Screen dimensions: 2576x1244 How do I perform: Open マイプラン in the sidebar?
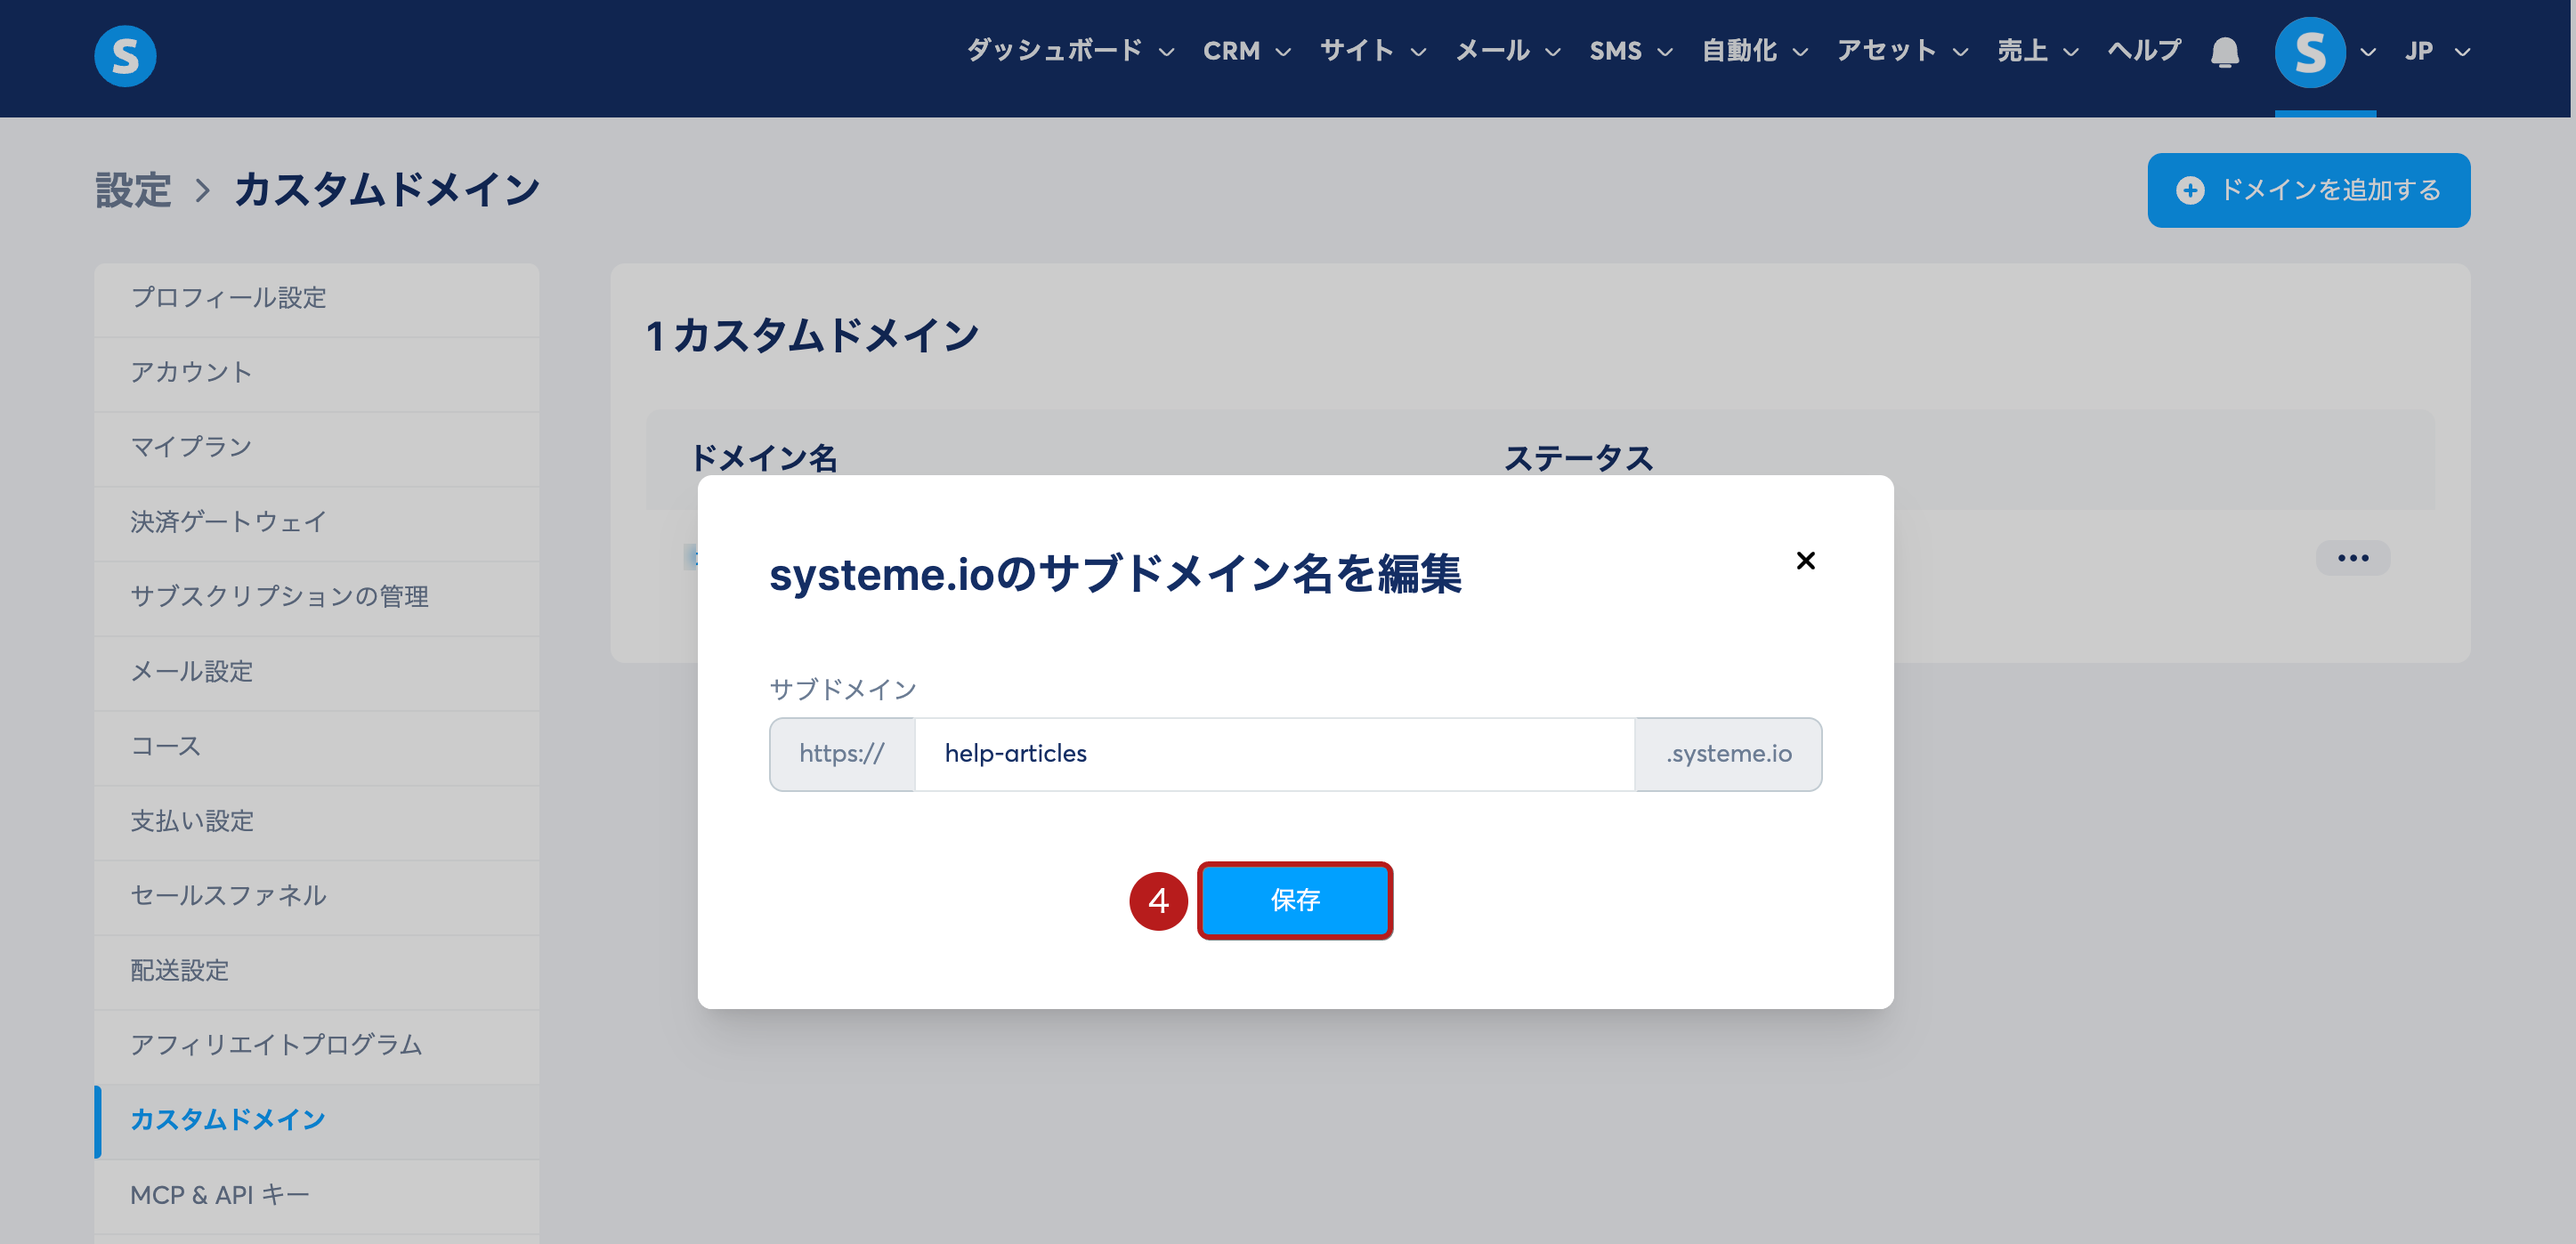coord(316,448)
